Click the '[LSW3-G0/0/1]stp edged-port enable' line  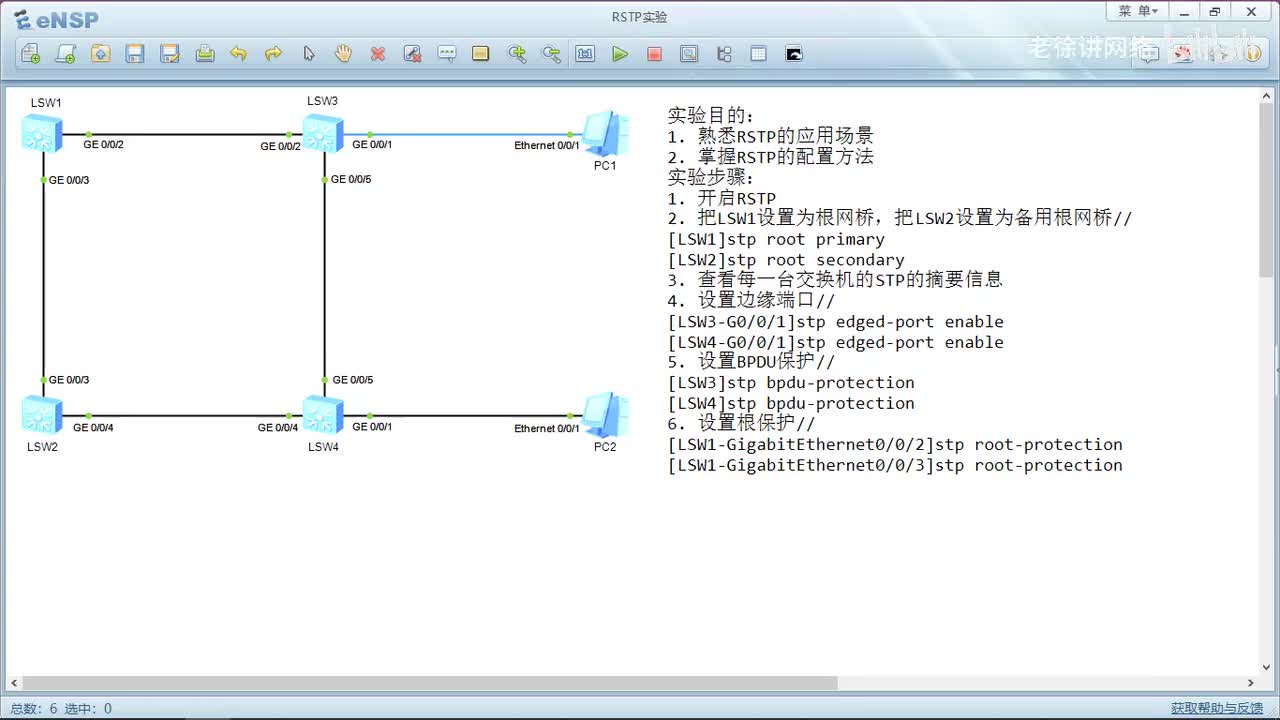click(x=835, y=322)
